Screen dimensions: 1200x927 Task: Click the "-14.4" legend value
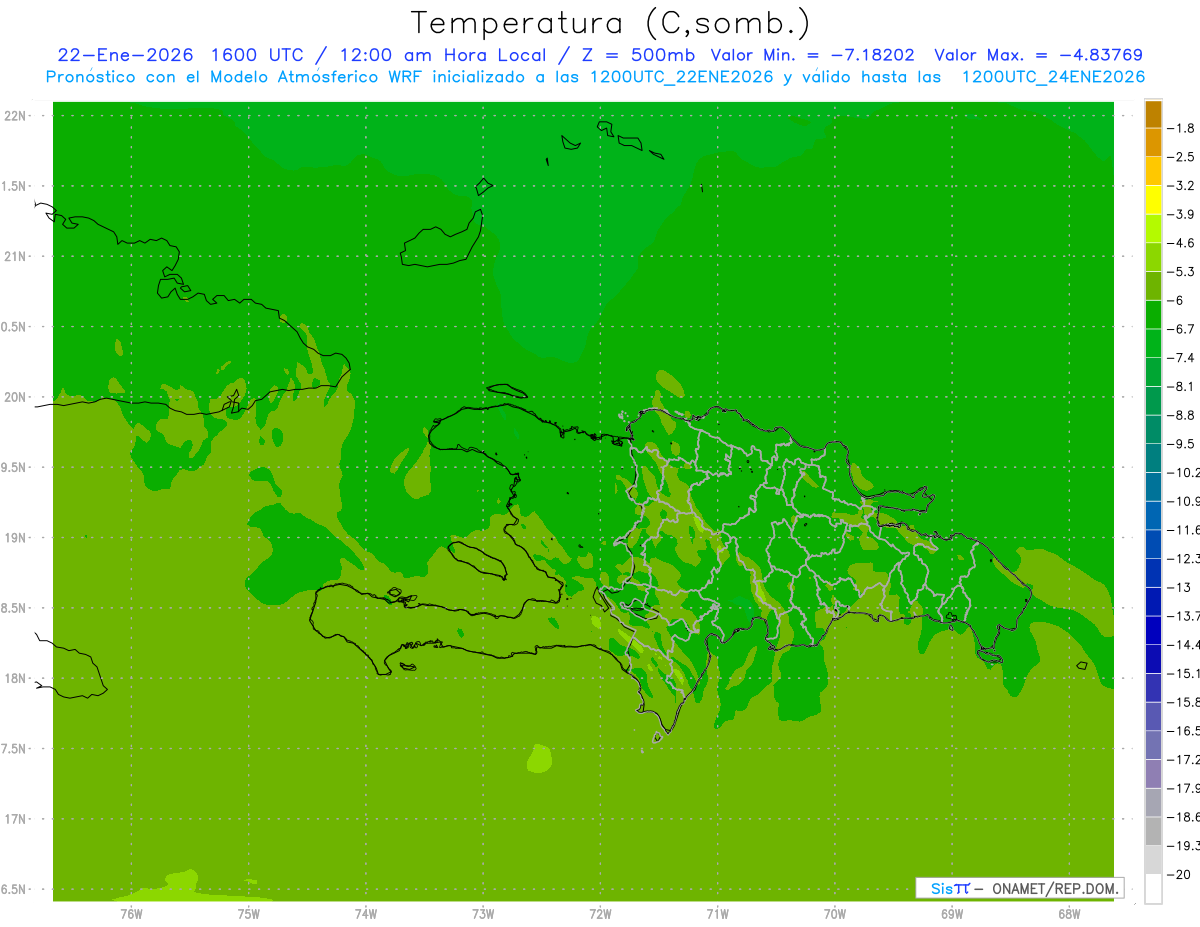(1183, 644)
